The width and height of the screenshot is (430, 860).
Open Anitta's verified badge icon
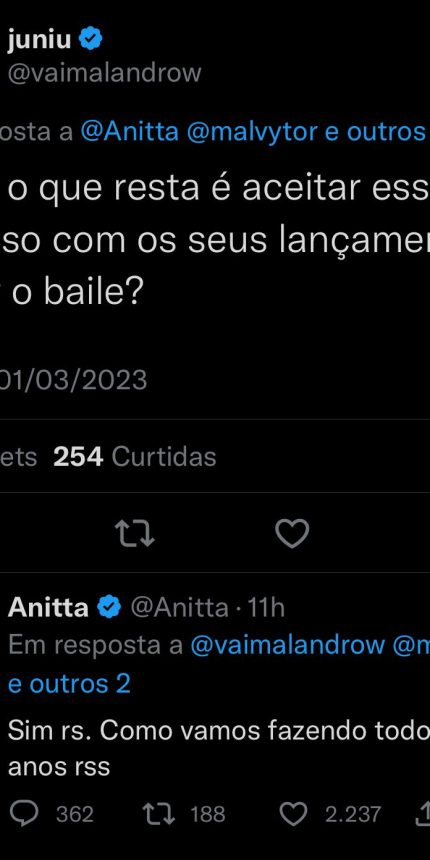point(109,607)
